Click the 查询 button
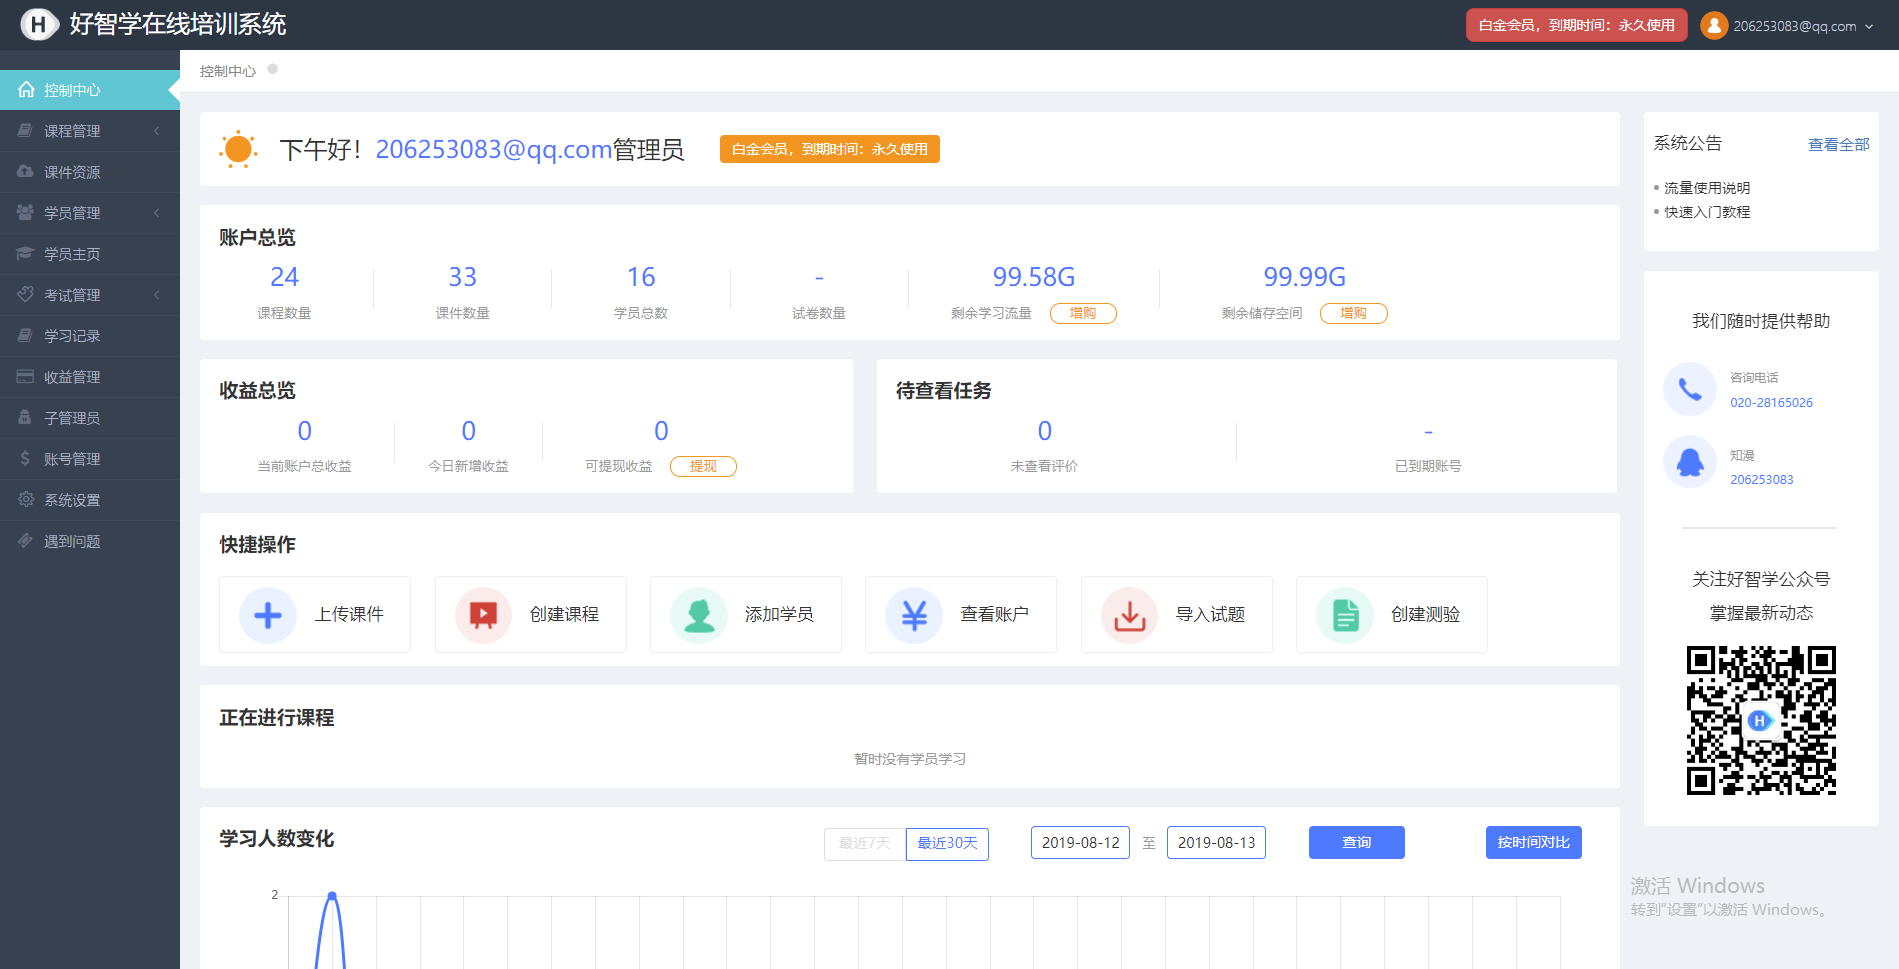Viewport: 1899px width, 969px height. [1357, 843]
